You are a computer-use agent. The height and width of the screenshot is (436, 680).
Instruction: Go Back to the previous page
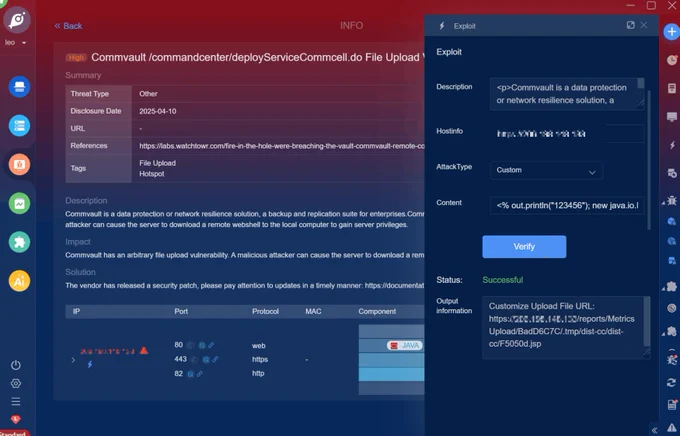pyautogui.click(x=68, y=26)
